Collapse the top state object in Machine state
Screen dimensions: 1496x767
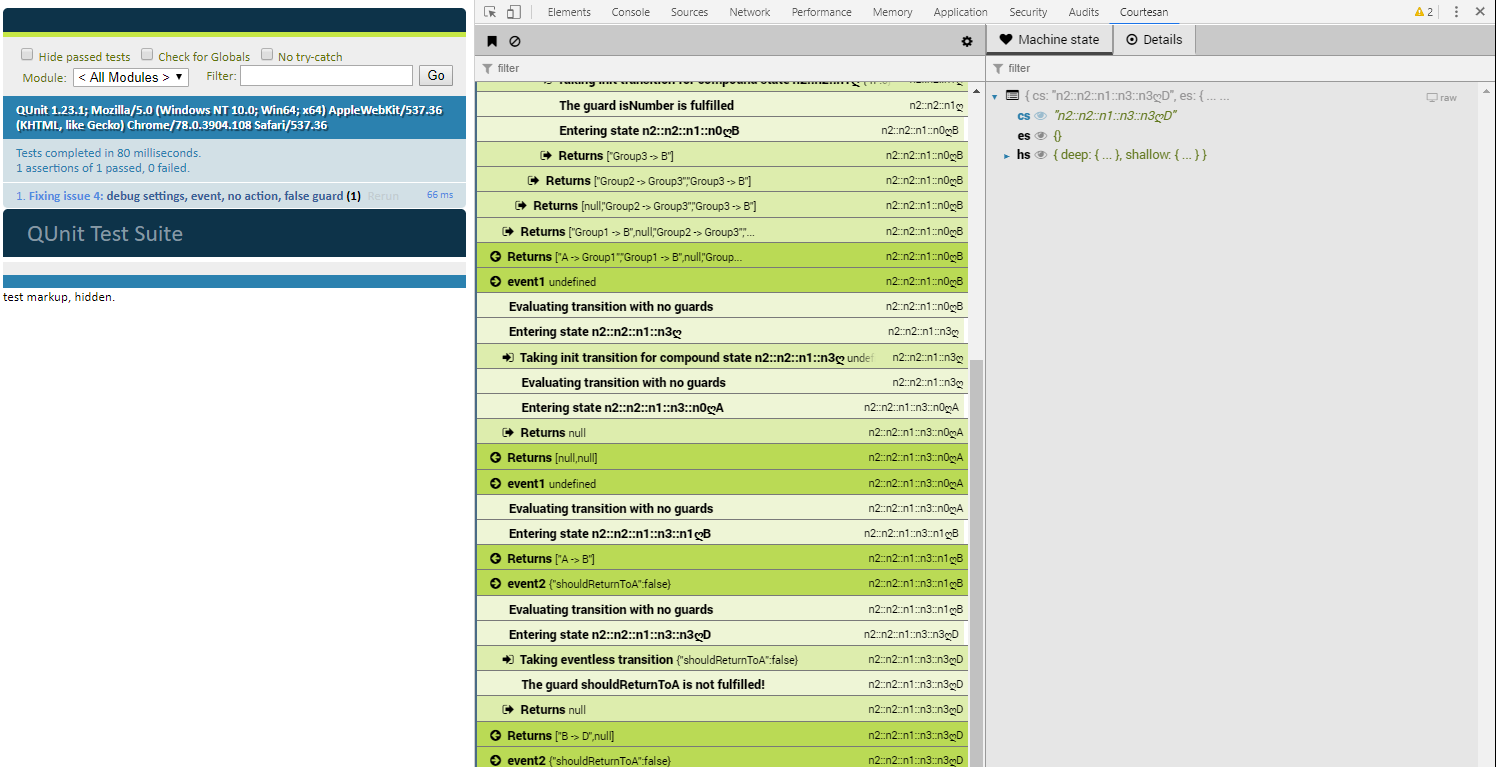pos(995,97)
